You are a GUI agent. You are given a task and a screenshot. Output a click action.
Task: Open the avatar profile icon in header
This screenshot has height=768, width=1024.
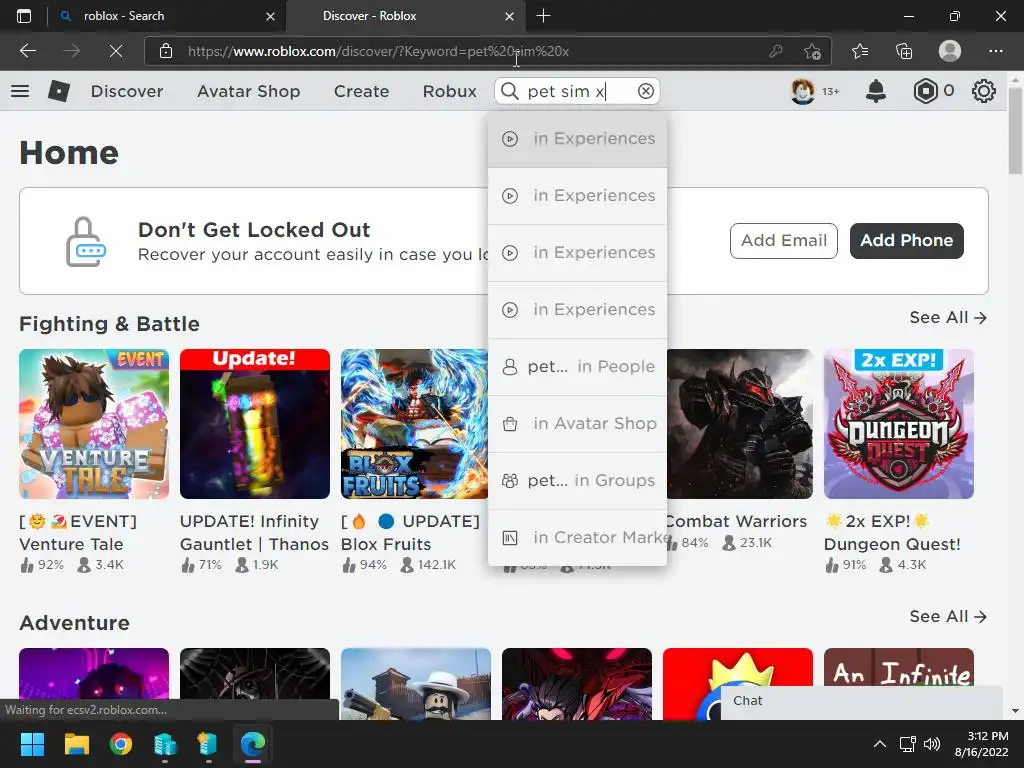pyautogui.click(x=803, y=91)
